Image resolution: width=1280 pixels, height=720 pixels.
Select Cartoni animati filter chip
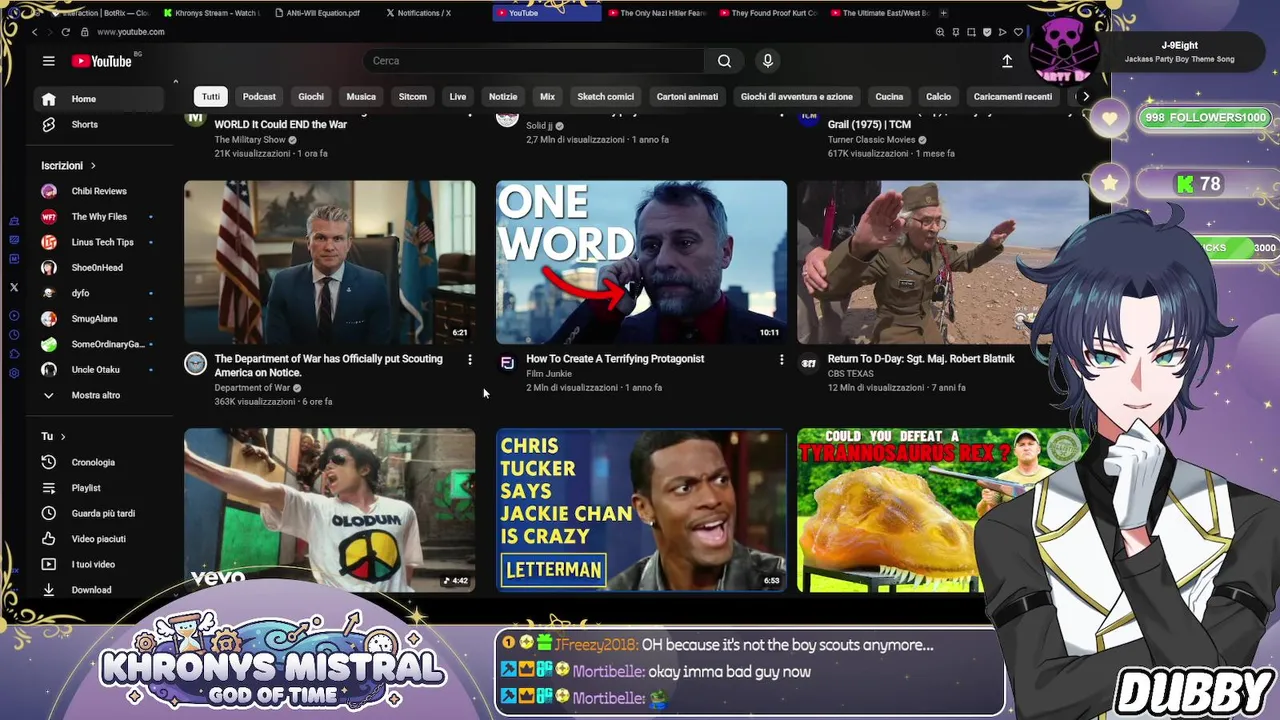[687, 97]
